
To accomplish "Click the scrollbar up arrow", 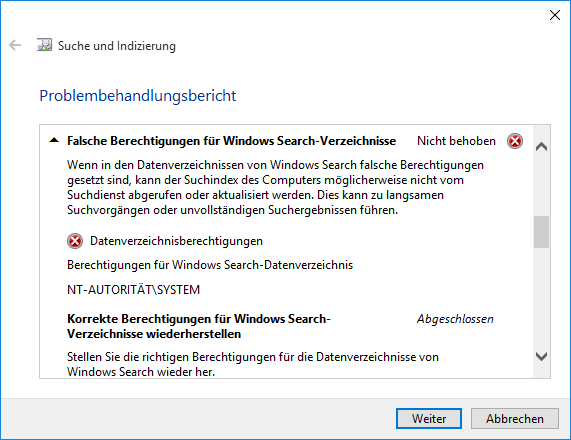I will (542, 147).
